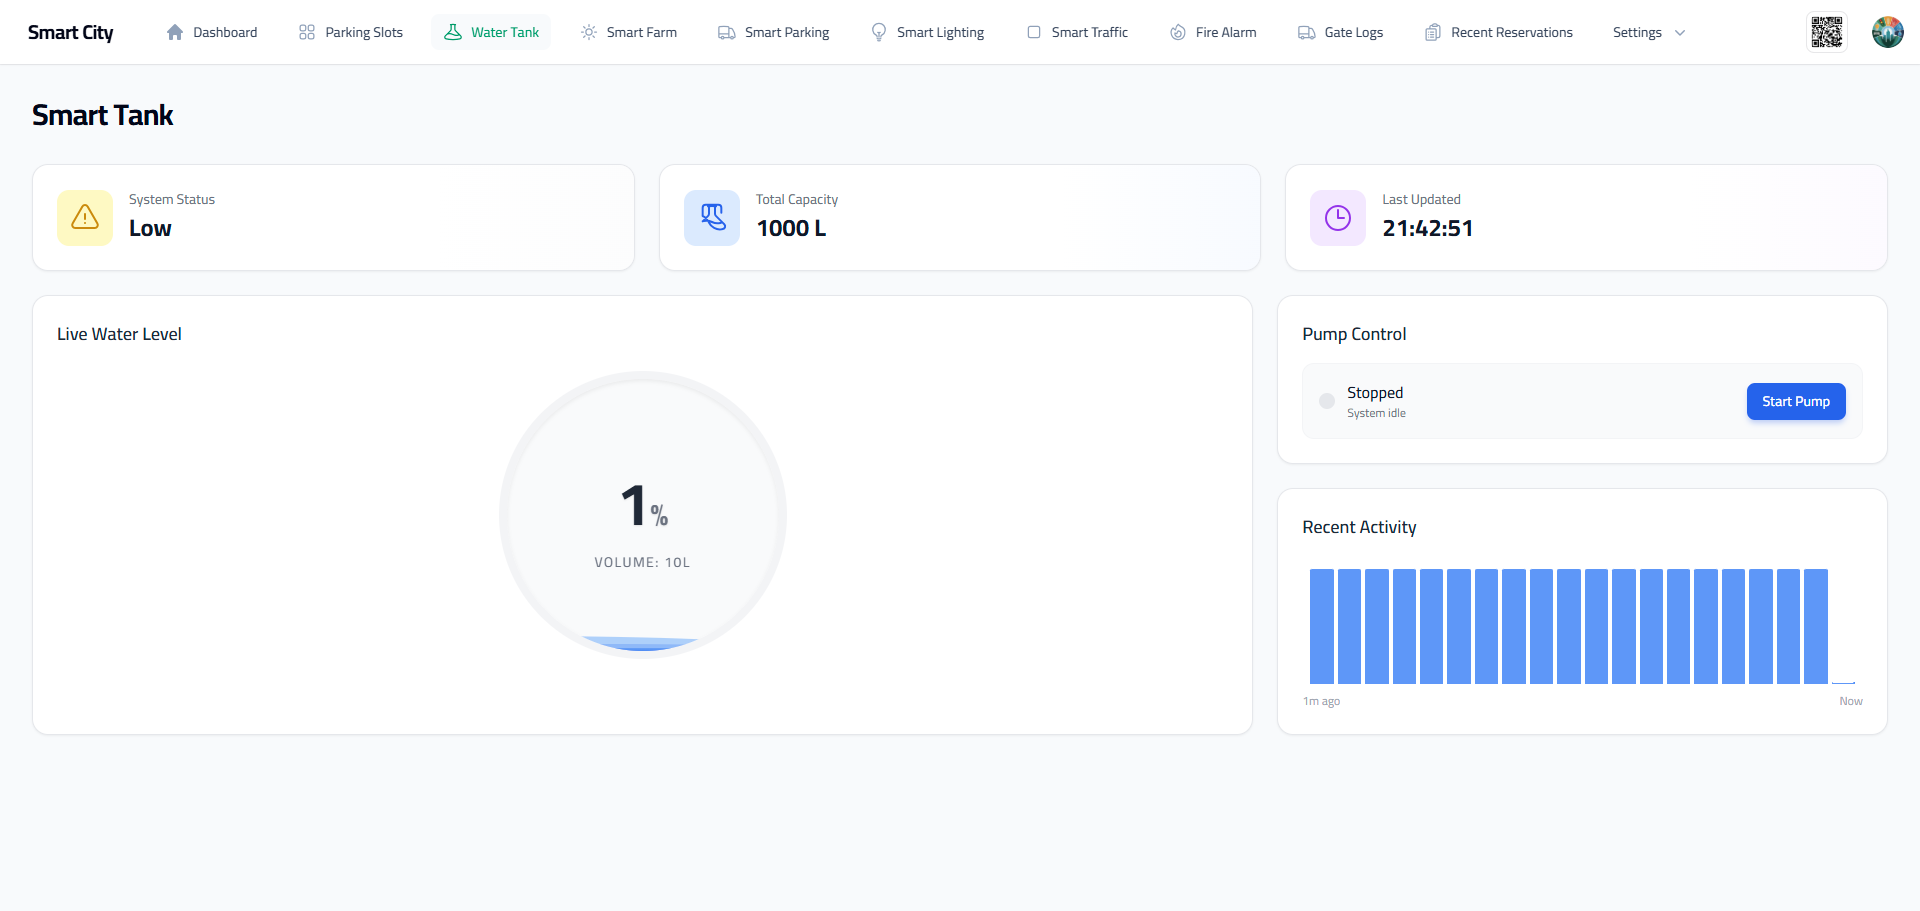
Task: Click the Last Updated clock icon
Action: click(1338, 218)
